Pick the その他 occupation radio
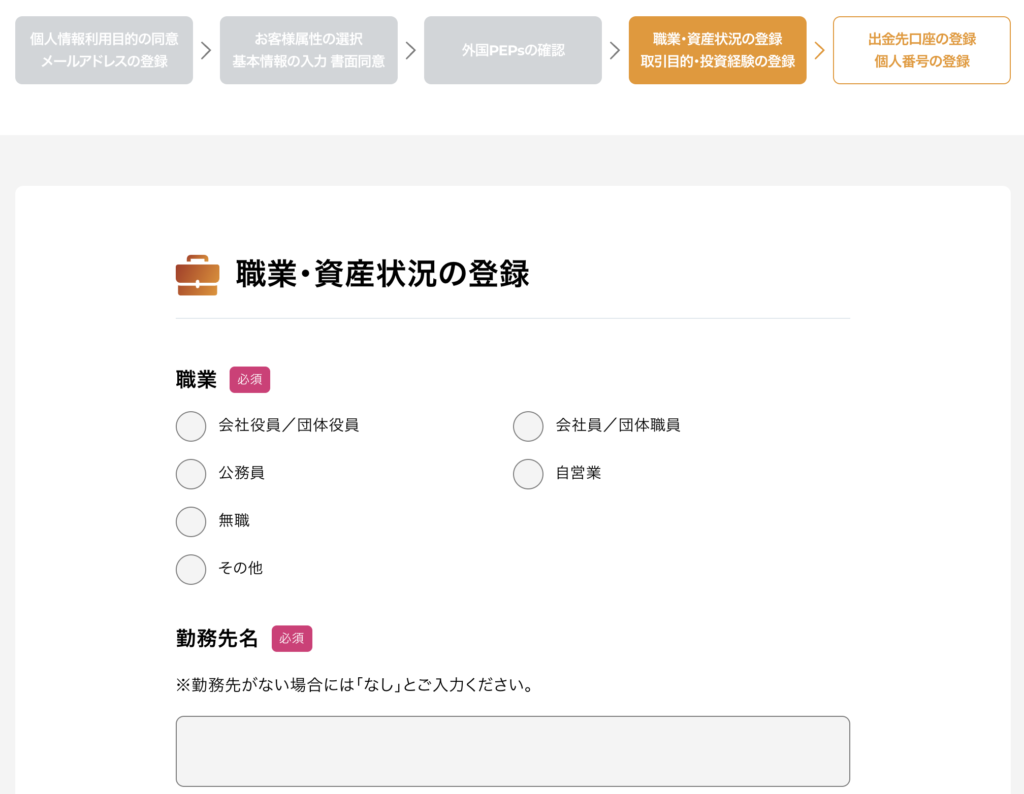1024x794 pixels. (191, 569)
